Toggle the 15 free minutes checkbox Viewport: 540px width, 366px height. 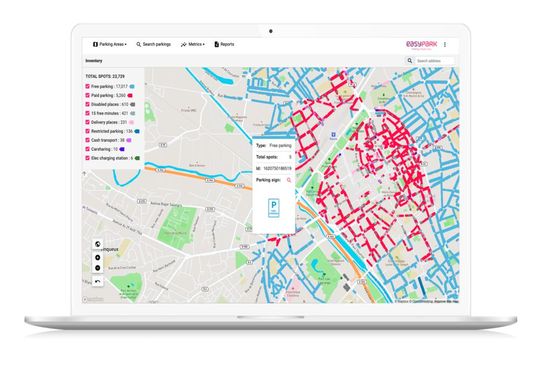(x=87, y=113)
